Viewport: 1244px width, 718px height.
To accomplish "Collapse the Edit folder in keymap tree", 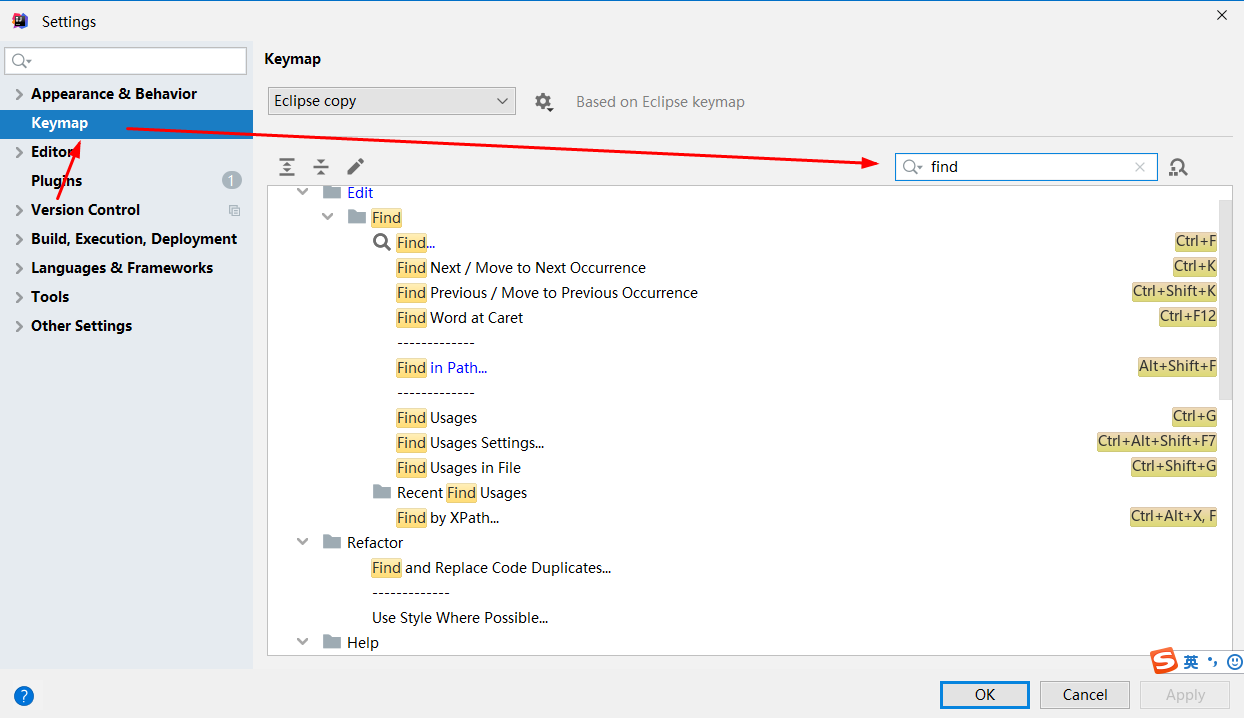I will coord(303,192).
